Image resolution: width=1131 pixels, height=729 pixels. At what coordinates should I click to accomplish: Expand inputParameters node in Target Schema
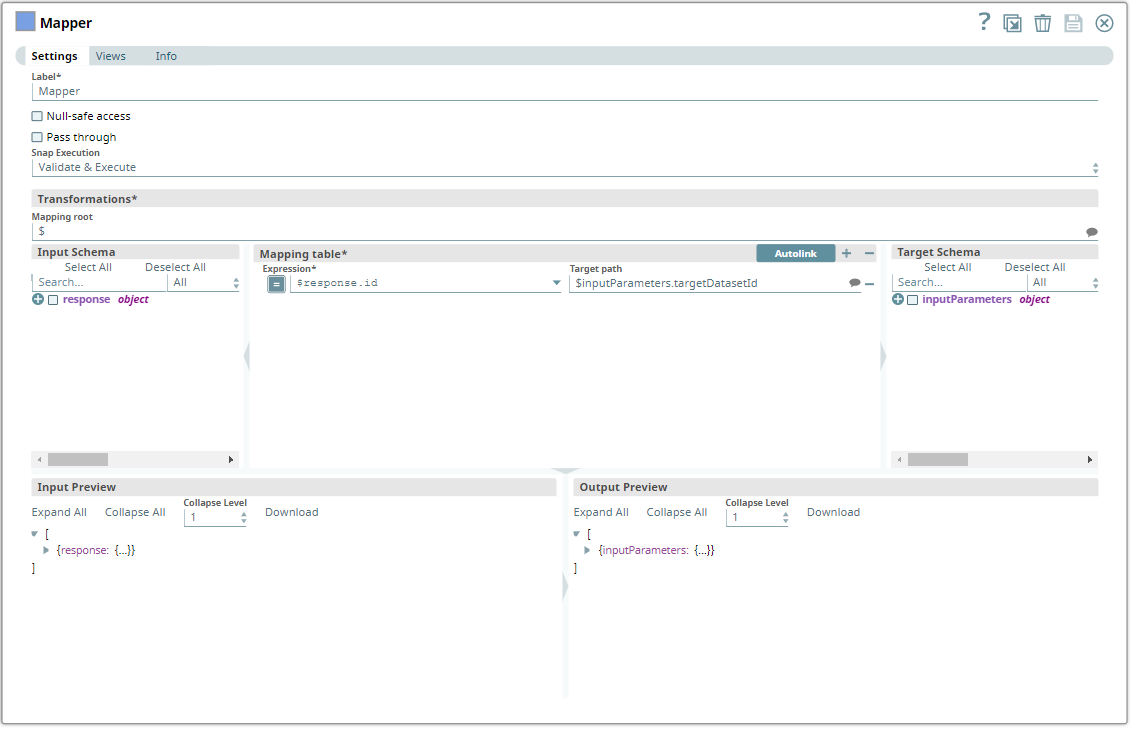coord(898,299)
